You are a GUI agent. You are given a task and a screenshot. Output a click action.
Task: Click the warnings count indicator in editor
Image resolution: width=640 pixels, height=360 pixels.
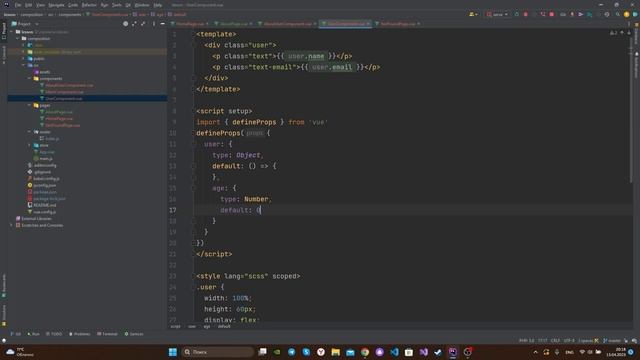pyautogui.click(x=613, y=33)
